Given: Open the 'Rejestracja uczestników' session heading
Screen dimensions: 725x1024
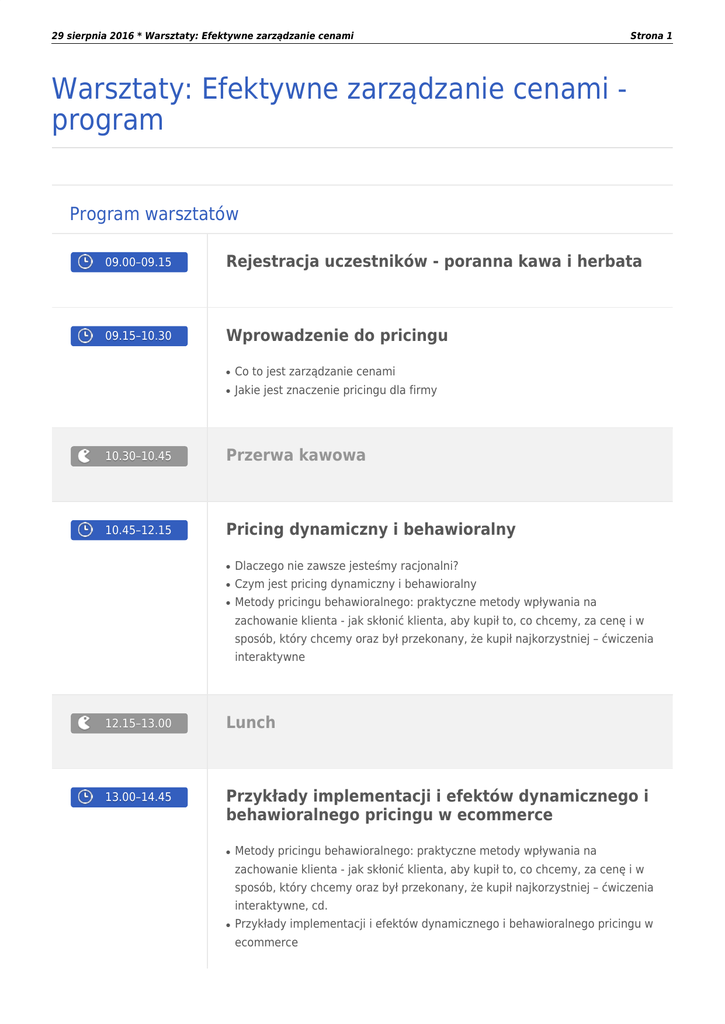Looking at the screenshot, I should (x=433, y=261).
